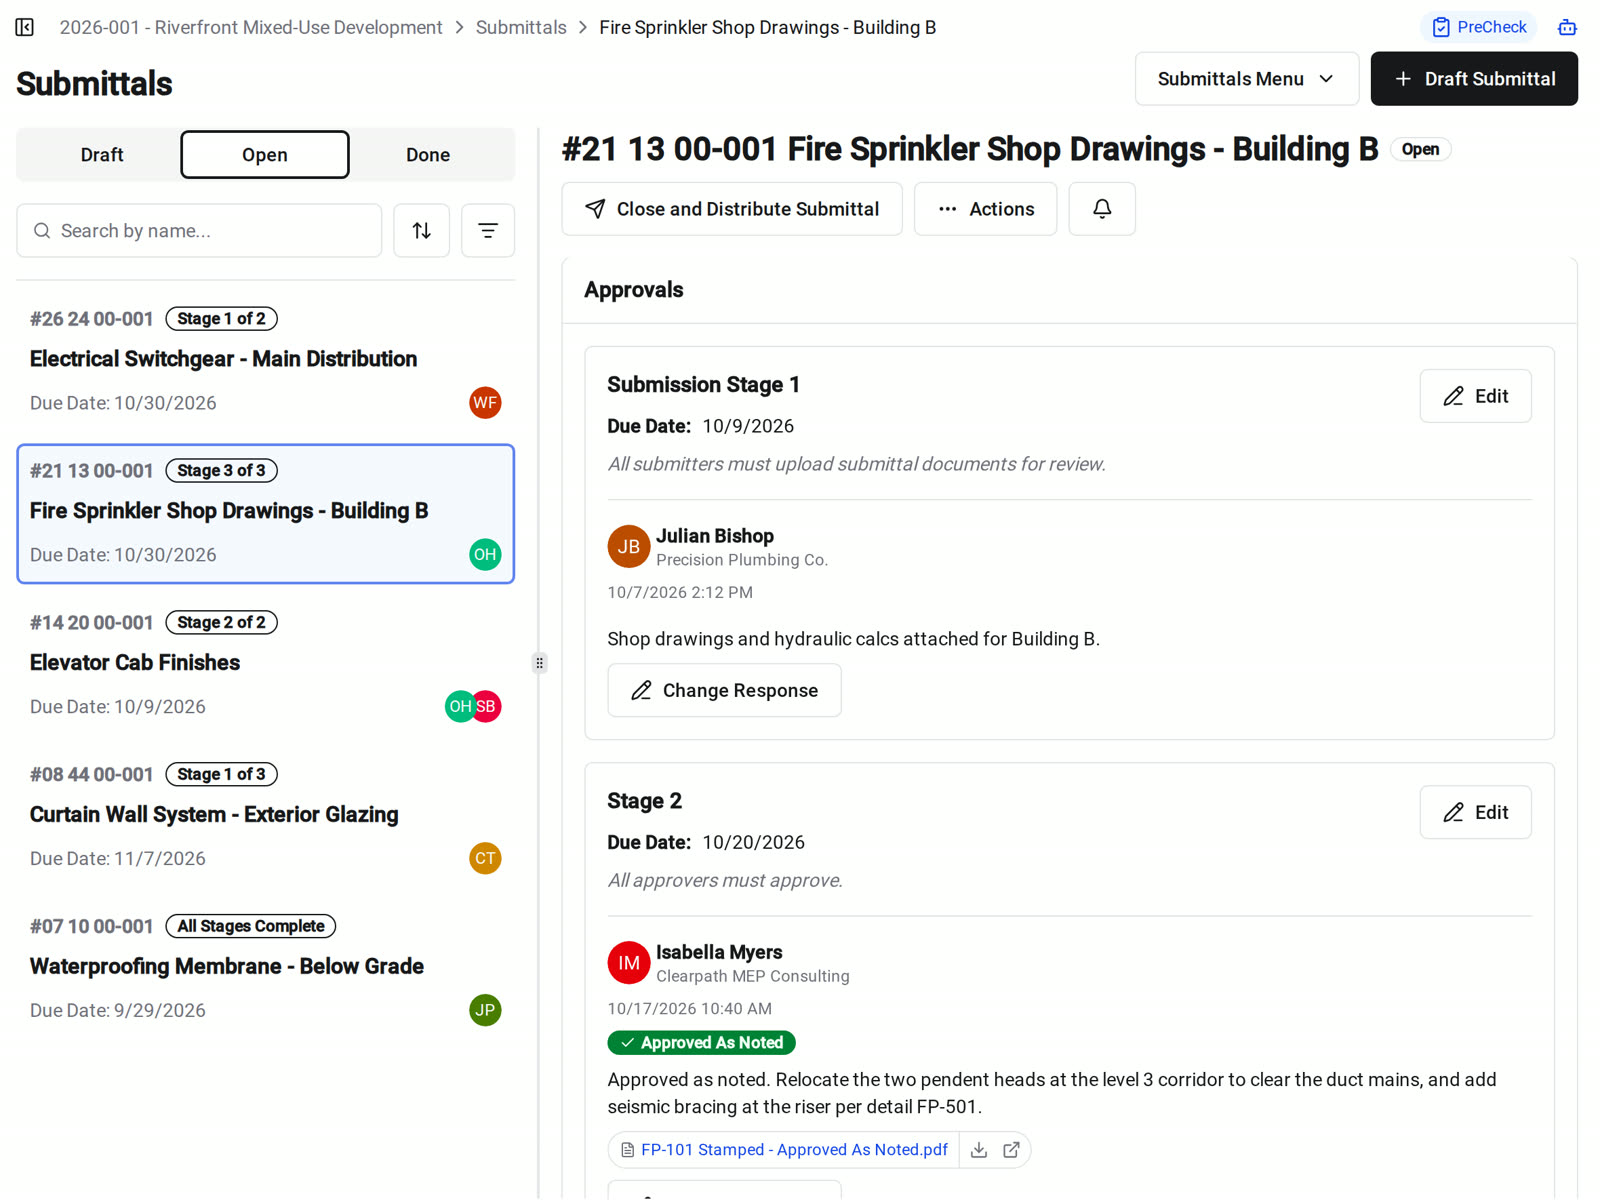Click CT avatar on Curtain Wall System
The height and width of the screenshot is (1200, 1600).
[485, 859]
